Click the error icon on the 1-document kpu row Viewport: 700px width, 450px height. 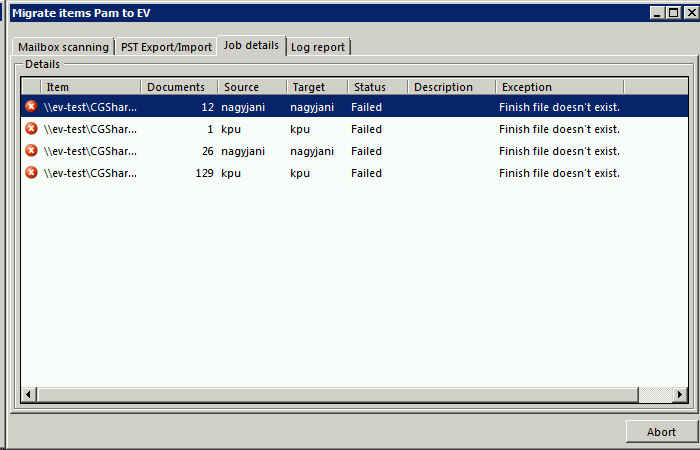pos(31,129)
